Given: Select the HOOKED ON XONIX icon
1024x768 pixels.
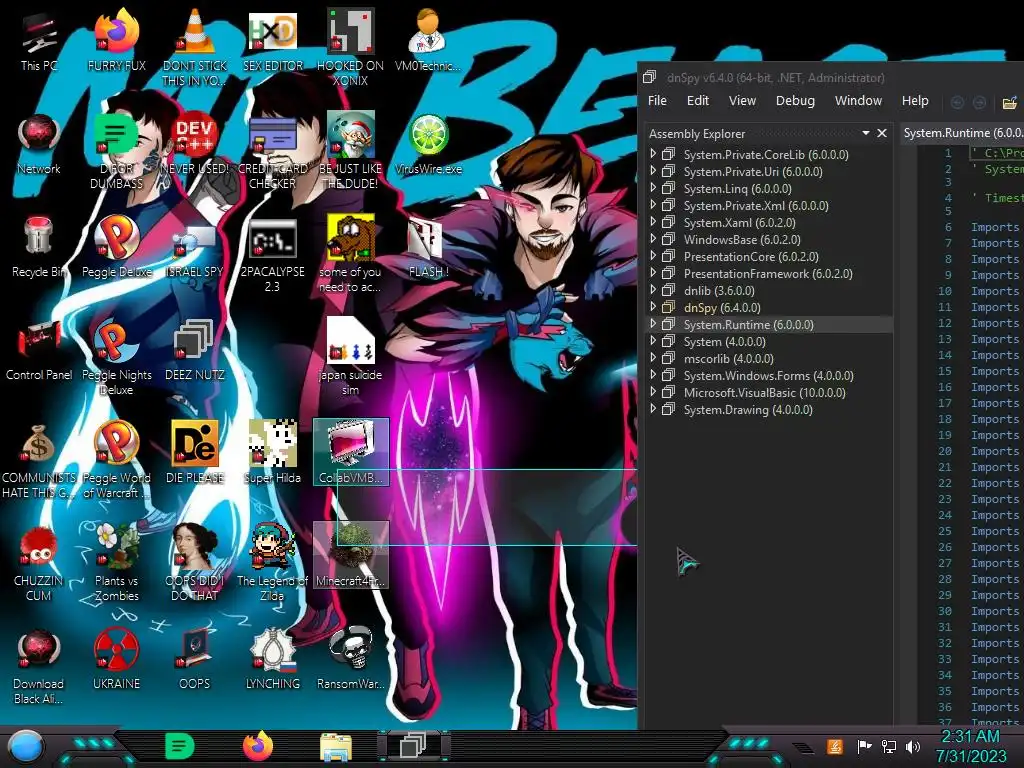Looking at the screenshot, I should pyautogui.click(x=351, y=47).
